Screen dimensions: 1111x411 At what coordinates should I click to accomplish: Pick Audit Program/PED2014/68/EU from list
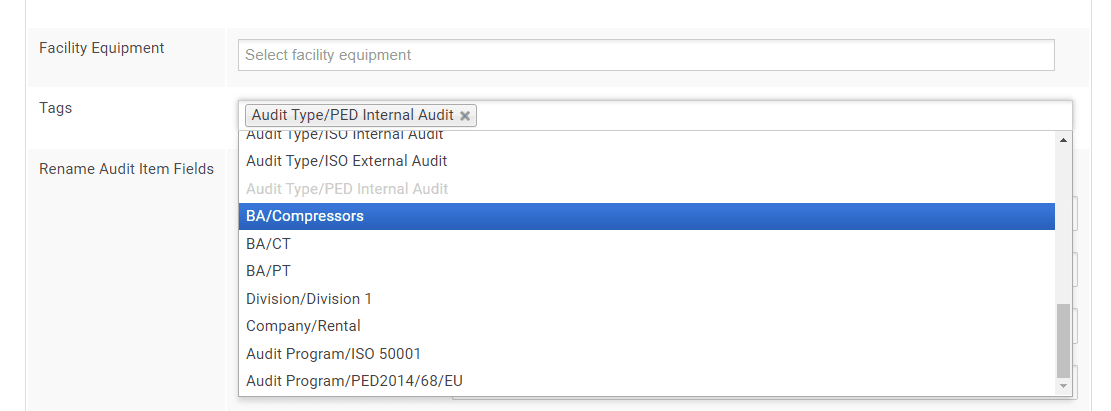(x=354, y=381)
